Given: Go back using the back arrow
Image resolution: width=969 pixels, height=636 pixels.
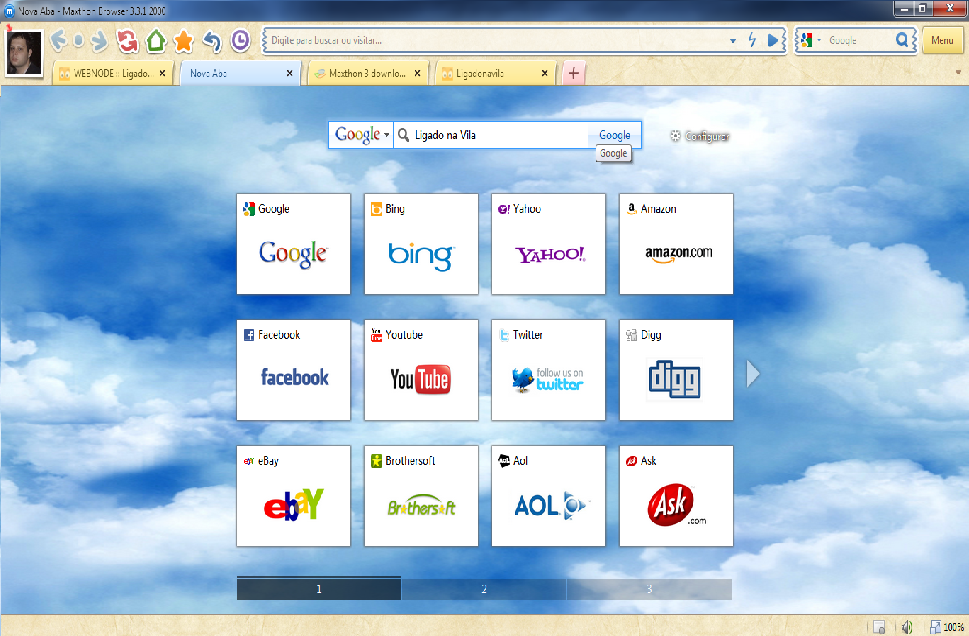Looking at the screenshot, I should [58, 41].
